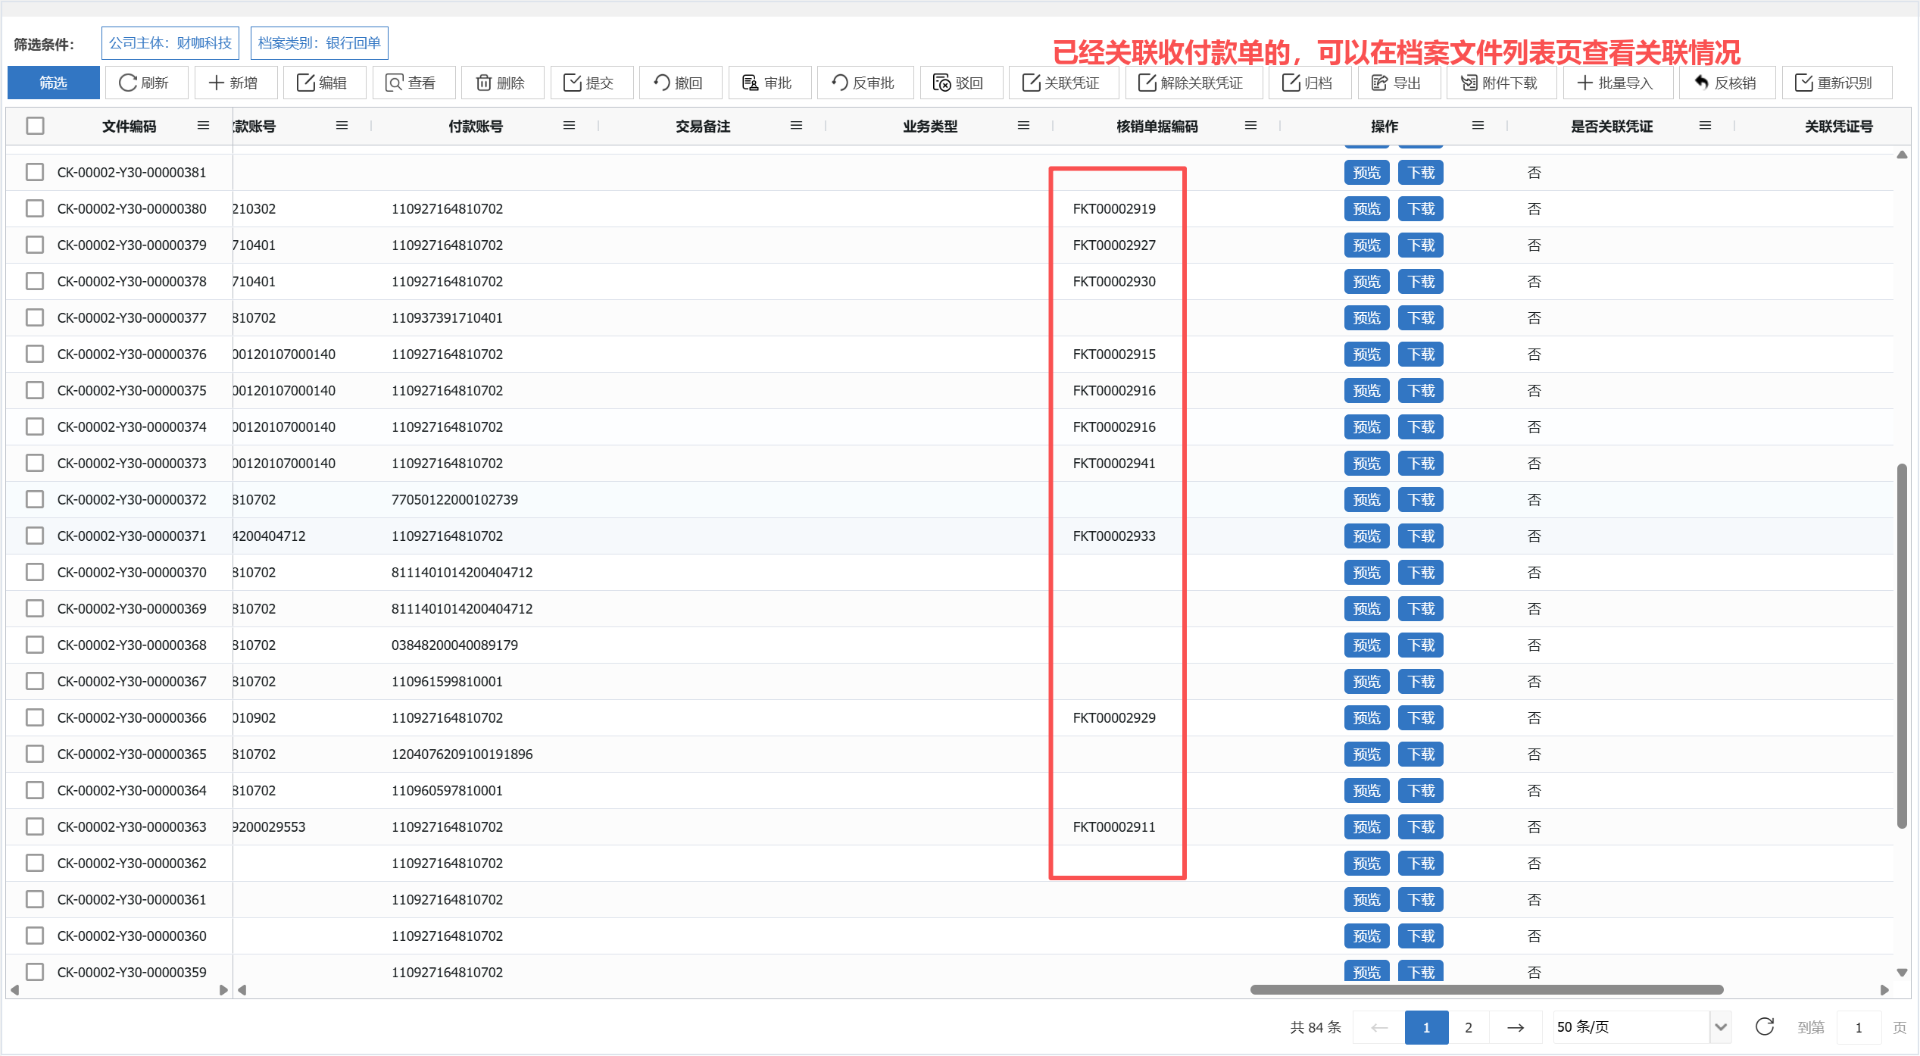Click 预览 for row CK-00002-Y30-00000380
The width and height of the screenshot is (1920, 1056).
click(1366, 209)
